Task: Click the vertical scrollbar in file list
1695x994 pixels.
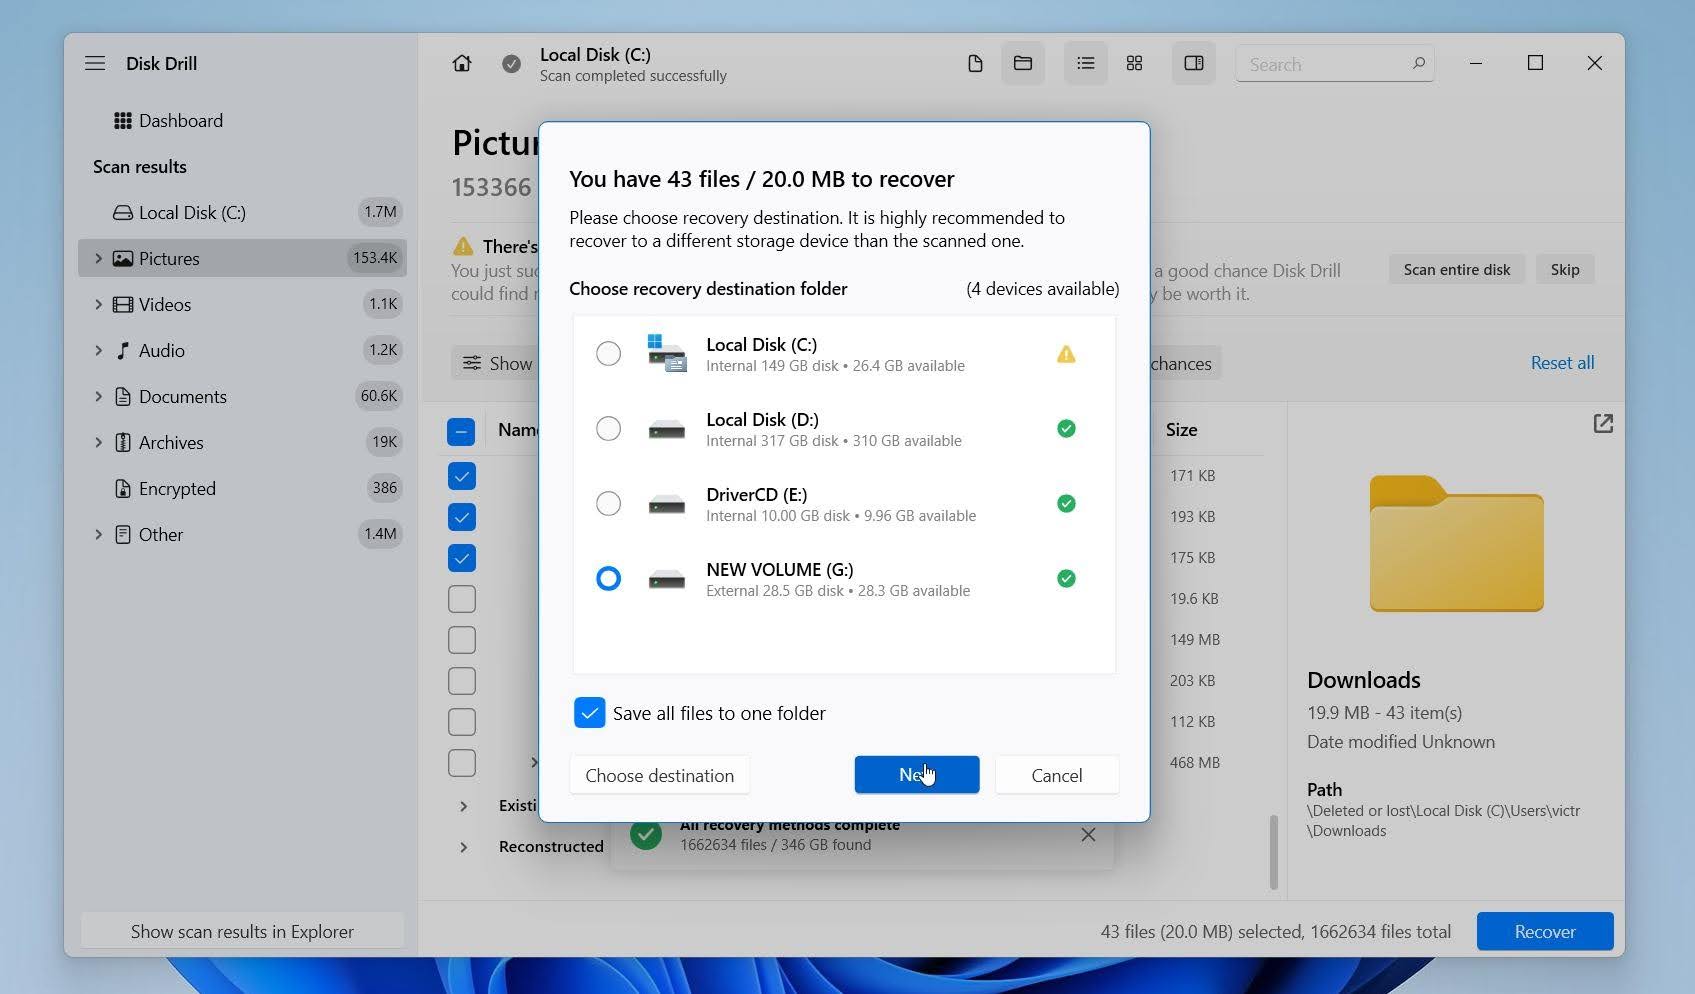Action: click(x=1273, y=852)
